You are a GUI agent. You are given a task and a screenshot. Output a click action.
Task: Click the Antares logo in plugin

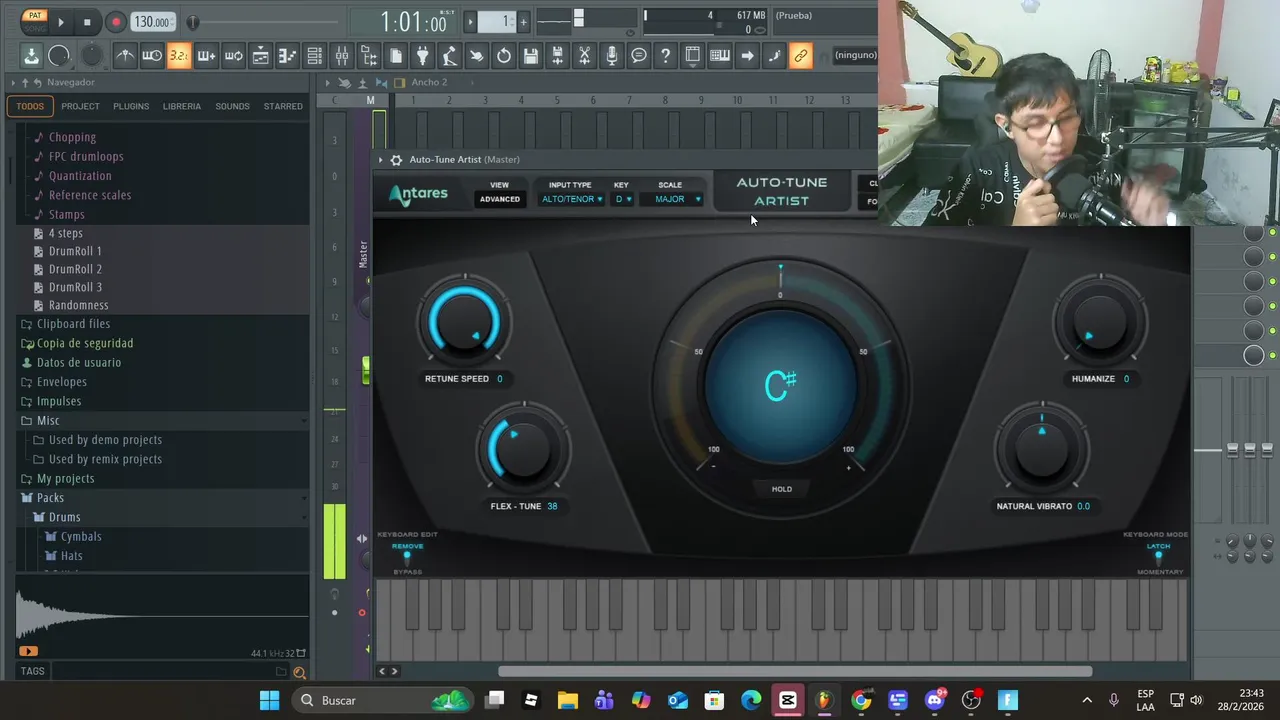(418, 194)
